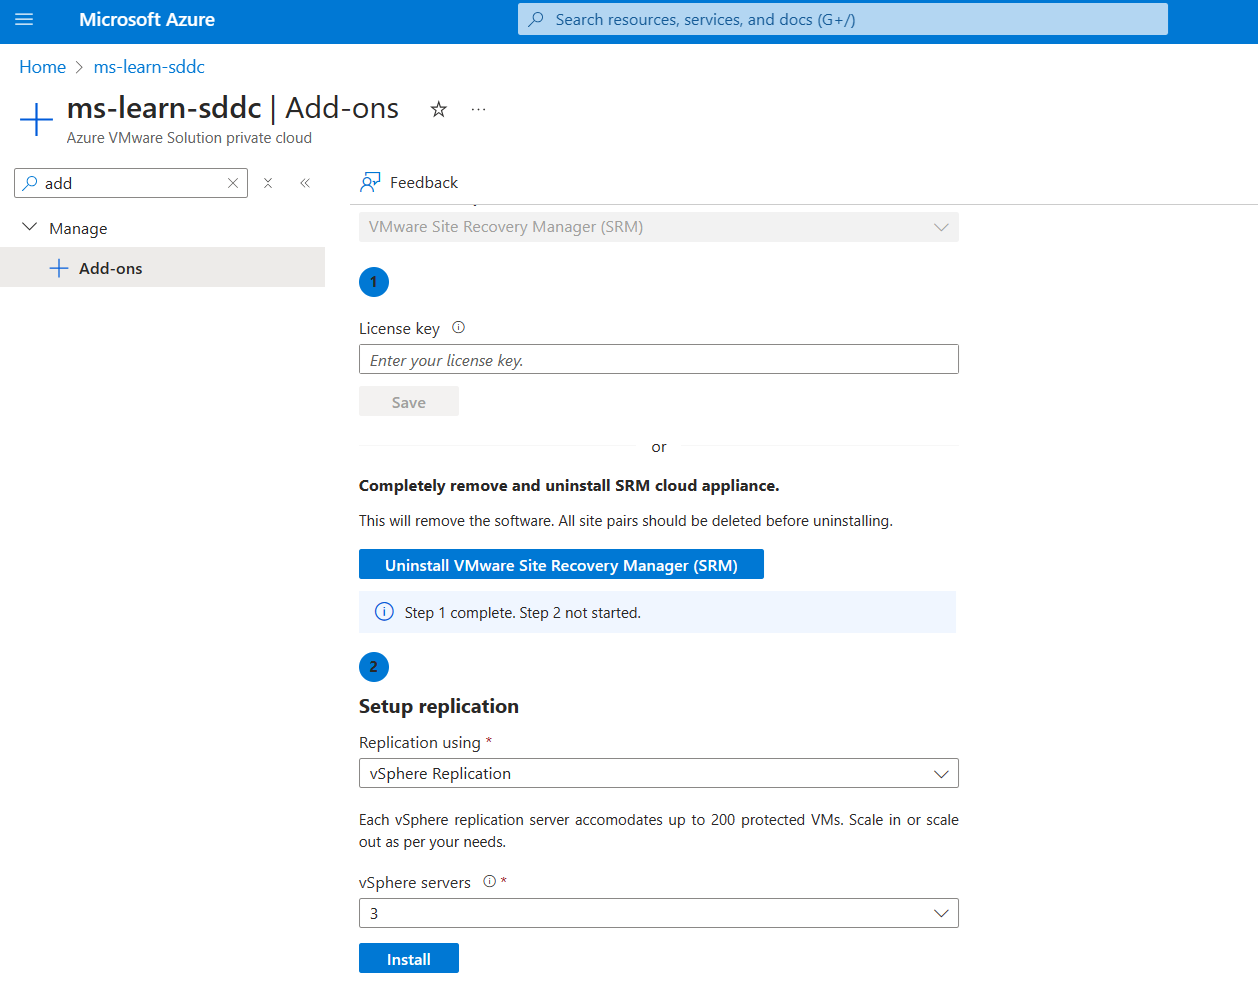Click the info icon in the Step 1 status banner

pos(384,612)
